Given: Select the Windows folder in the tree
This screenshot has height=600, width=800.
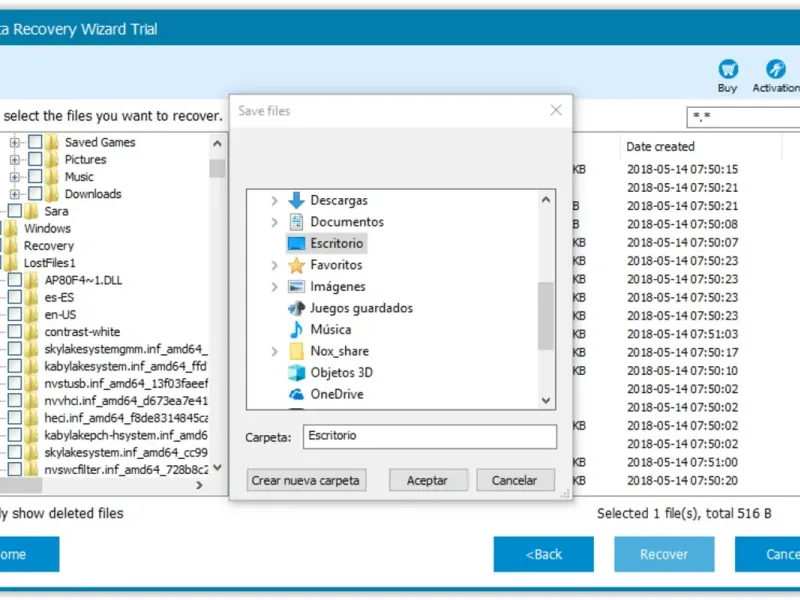Looking at the screenshot, I should coord(47,229).
